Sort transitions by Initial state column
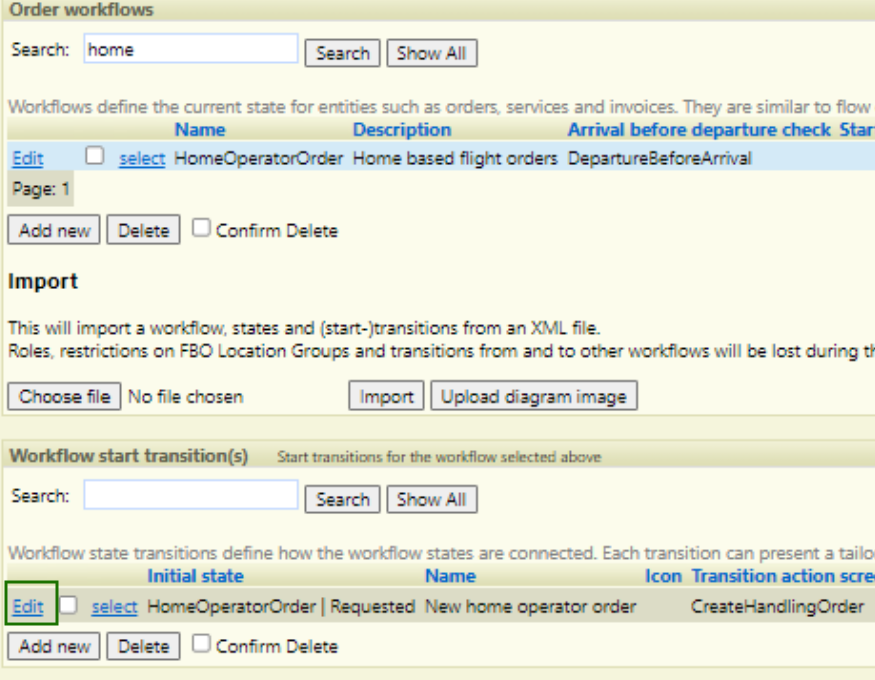The width and height of the screenshot is (875, 680). point(195,576)
